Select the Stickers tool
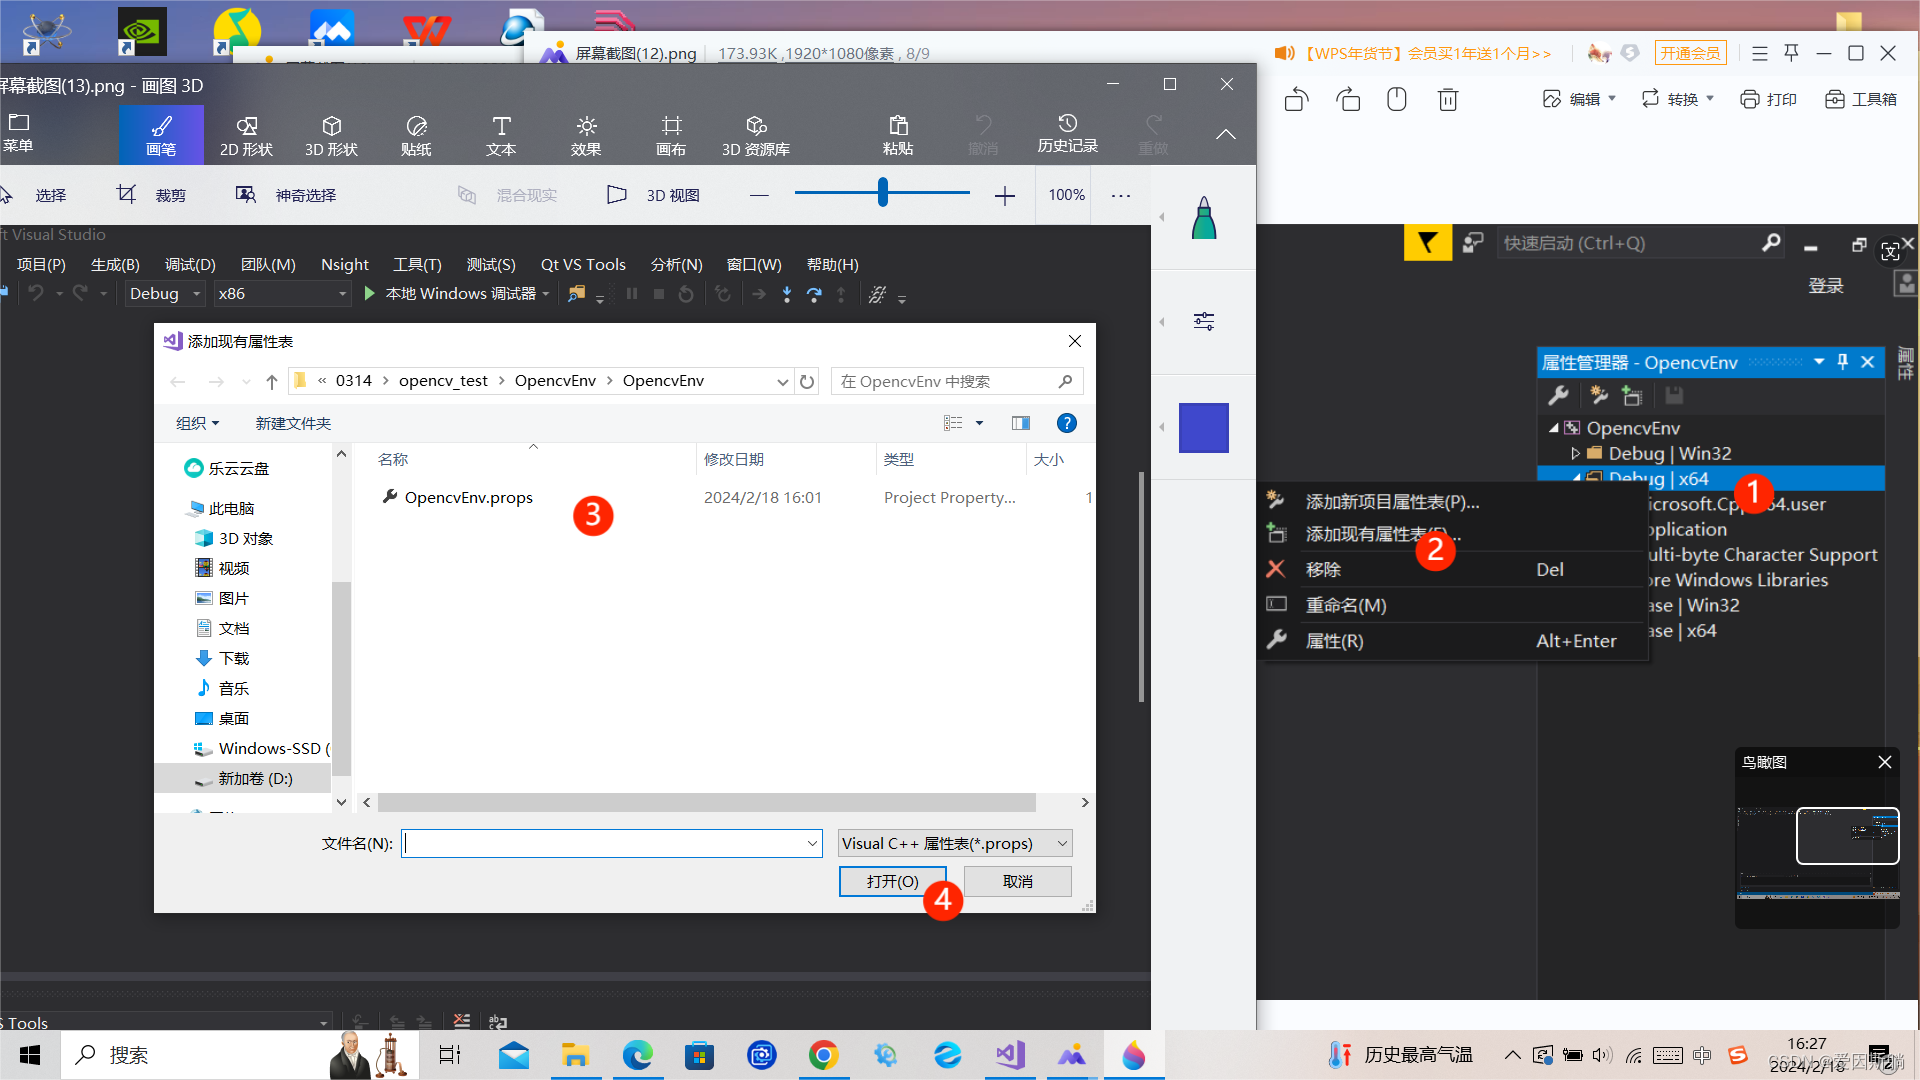 point(416,135)
